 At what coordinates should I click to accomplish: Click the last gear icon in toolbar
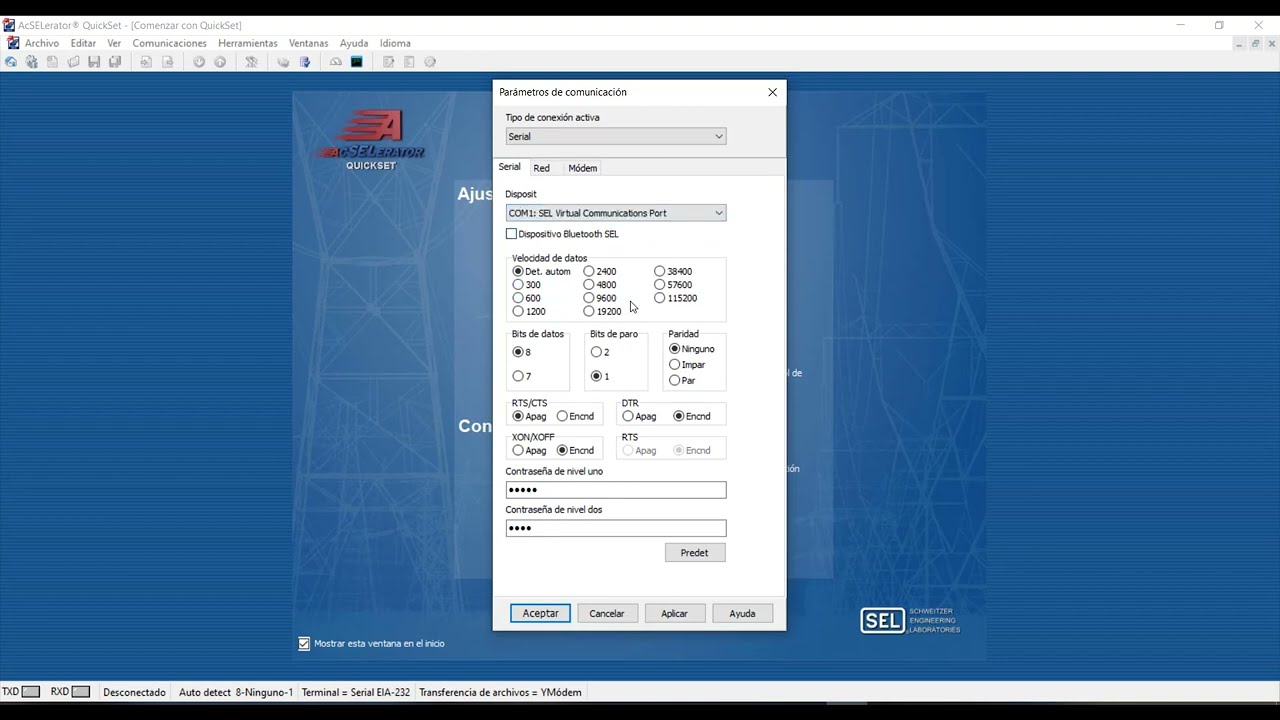430,62
